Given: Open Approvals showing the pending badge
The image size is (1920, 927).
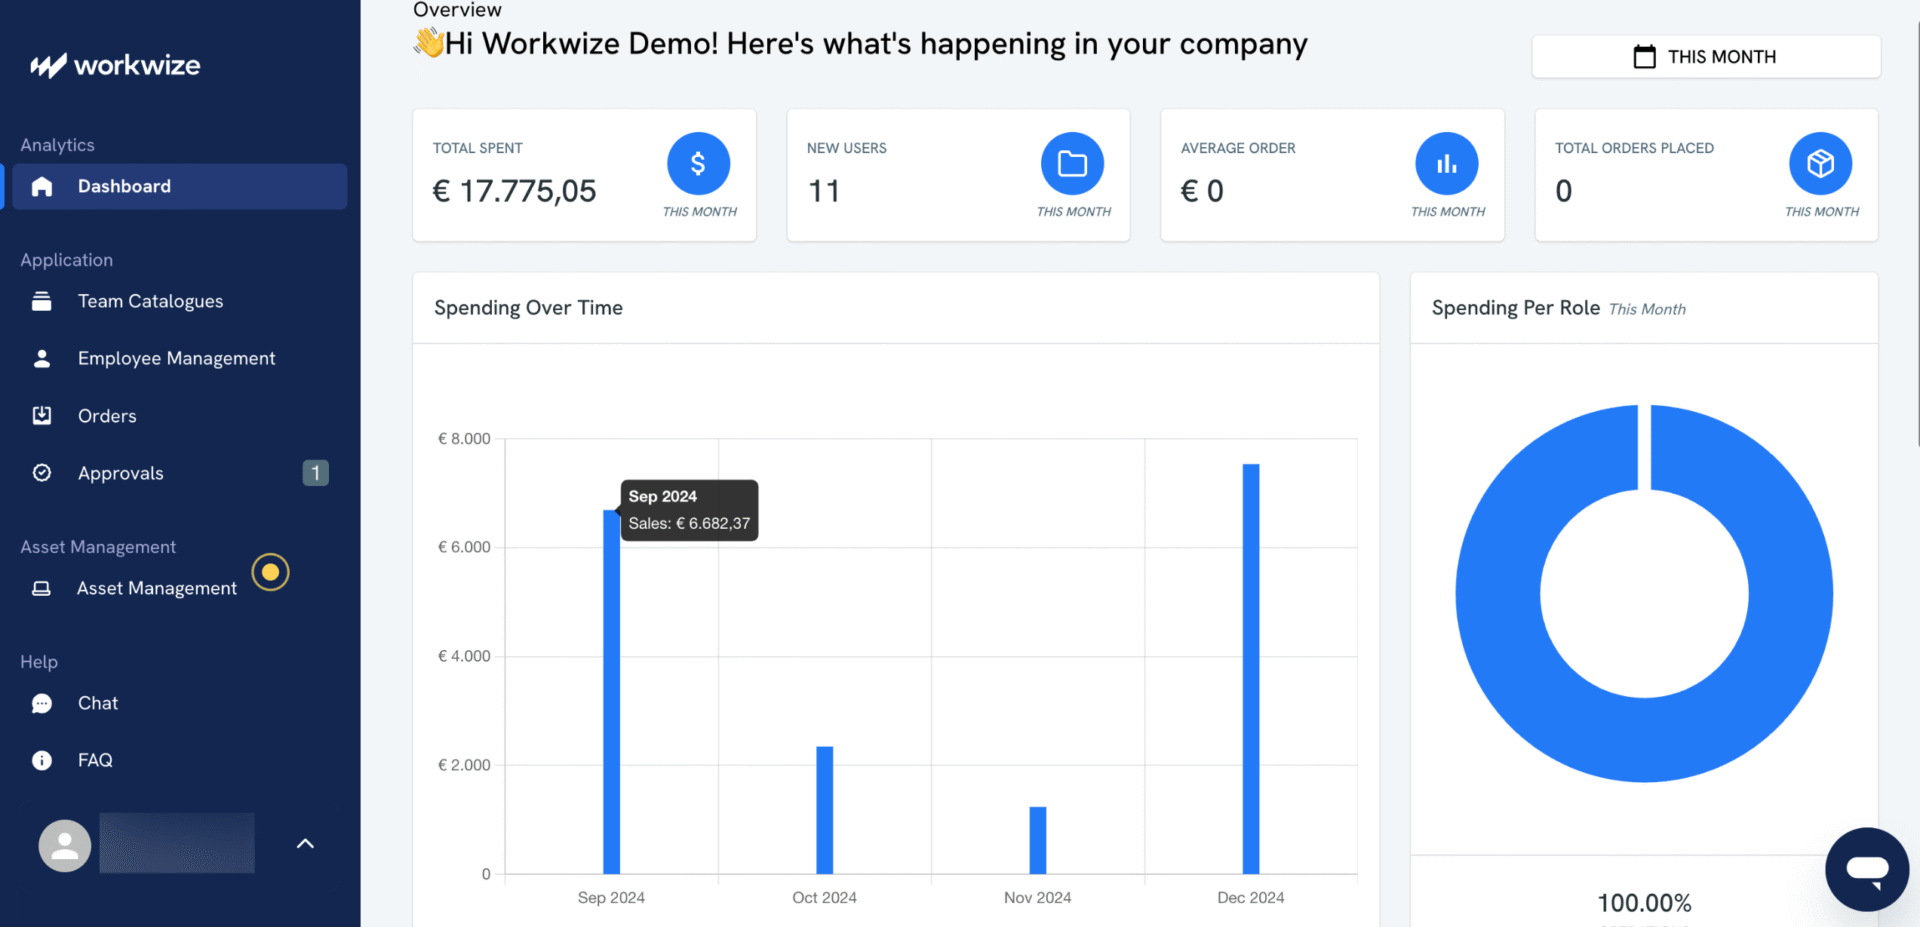Looking at the screenshot, I should 120,472.
